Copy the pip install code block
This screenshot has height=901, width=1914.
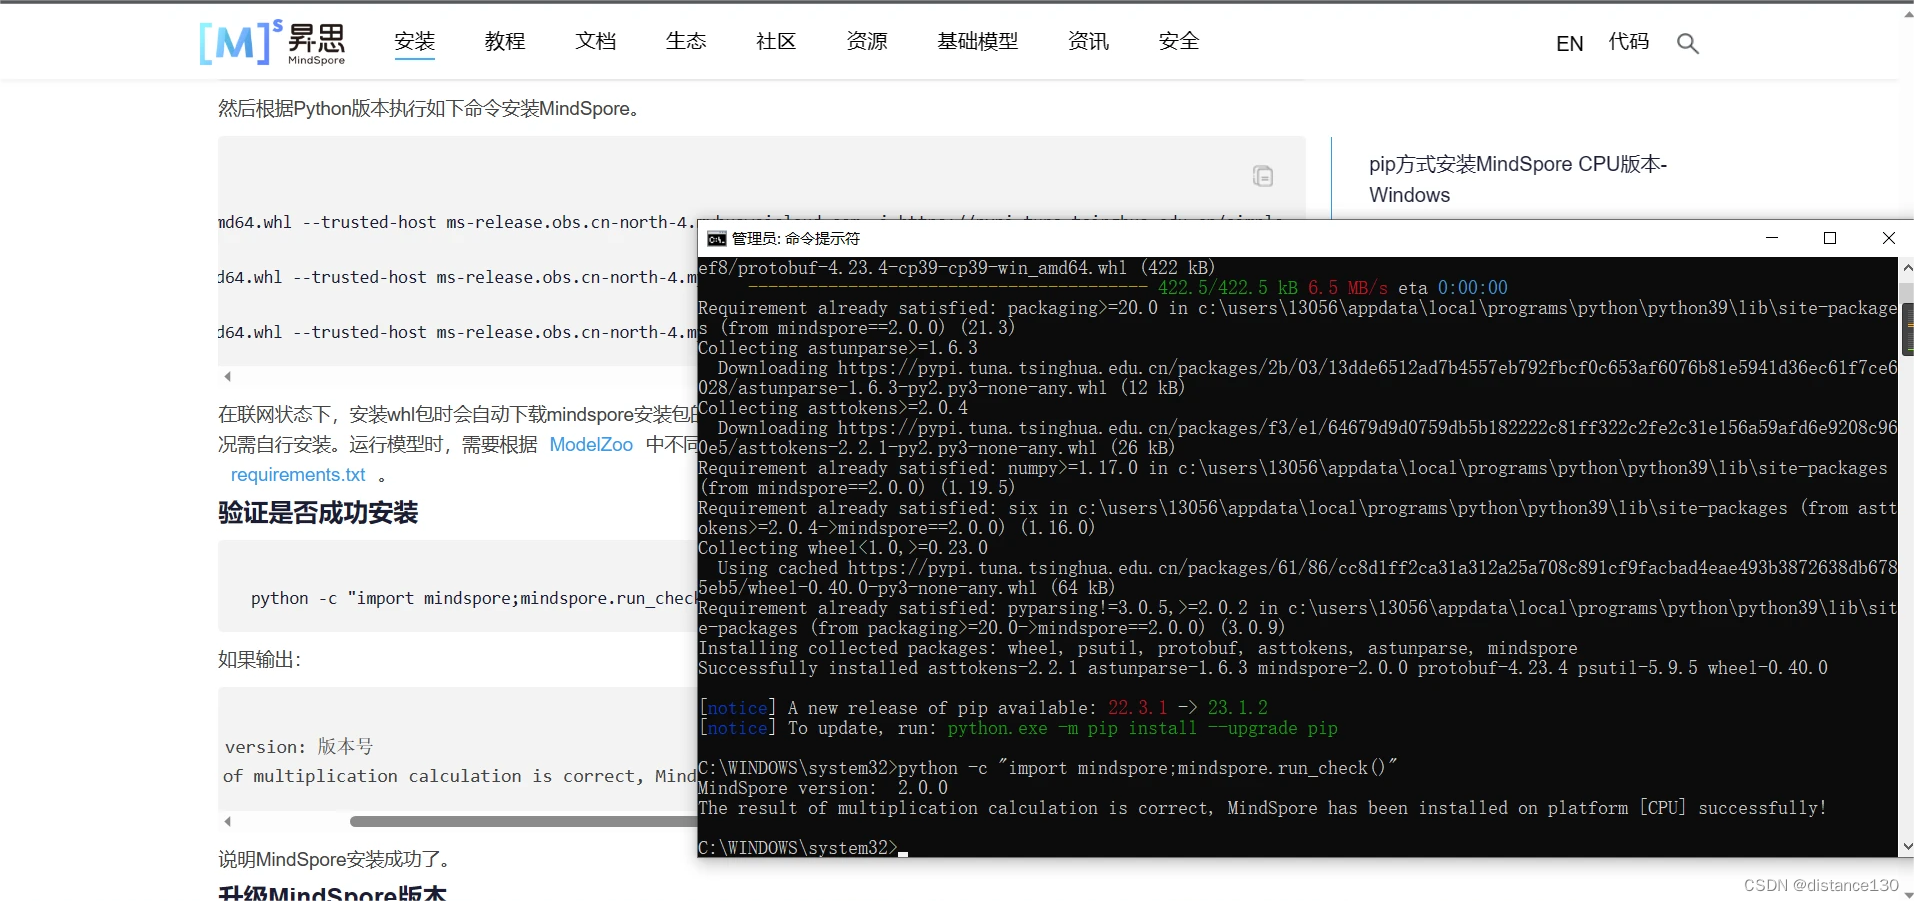[x=1263, y=176]
